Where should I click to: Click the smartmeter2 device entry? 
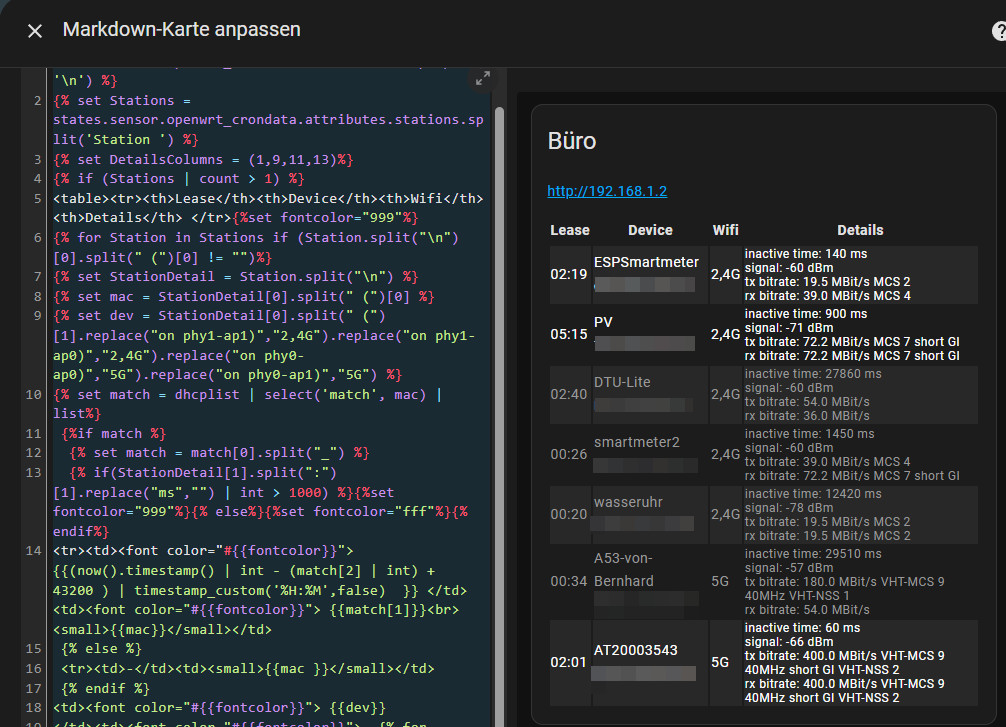(636, 442)
